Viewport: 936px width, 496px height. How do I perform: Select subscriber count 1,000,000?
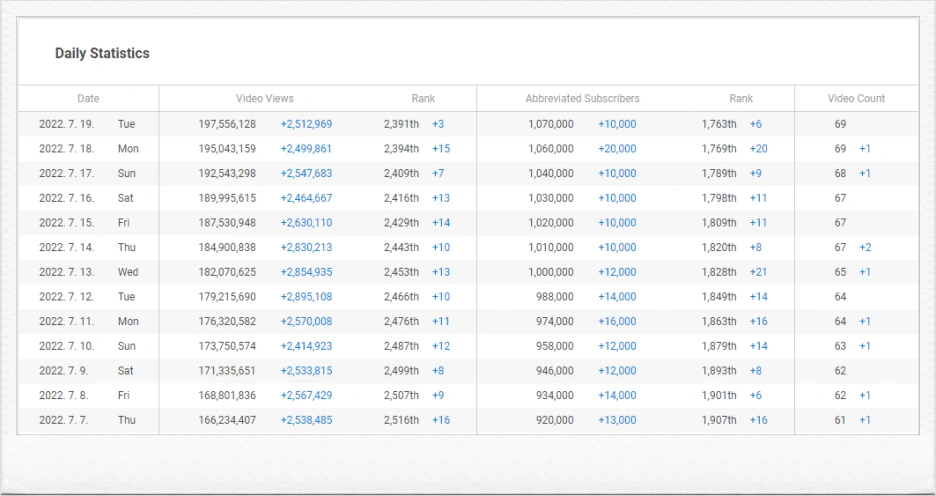(x=550, y=272)
